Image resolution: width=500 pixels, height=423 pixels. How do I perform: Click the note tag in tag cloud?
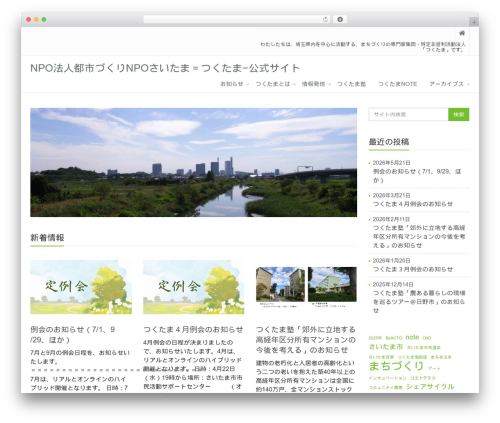(x=412, y=337)
